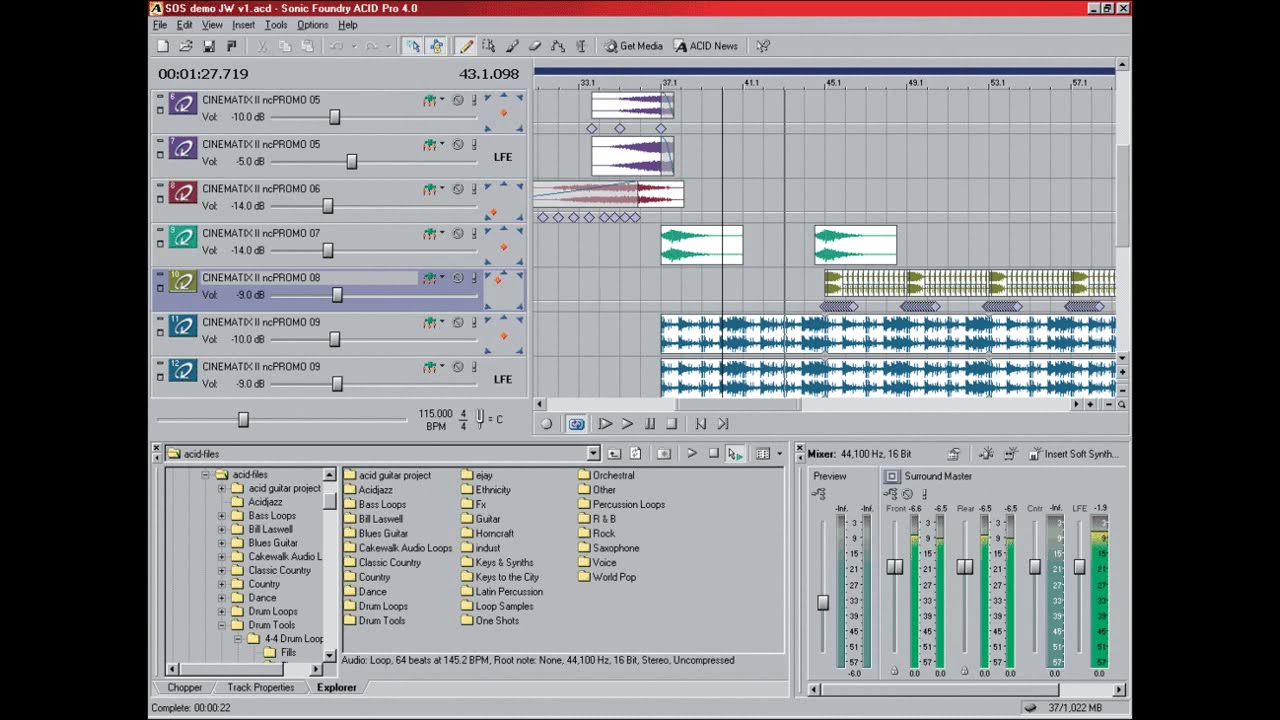
Task: Mute track 10 CINEMATIX II ncPROMO 08
Action: point(458,278)
